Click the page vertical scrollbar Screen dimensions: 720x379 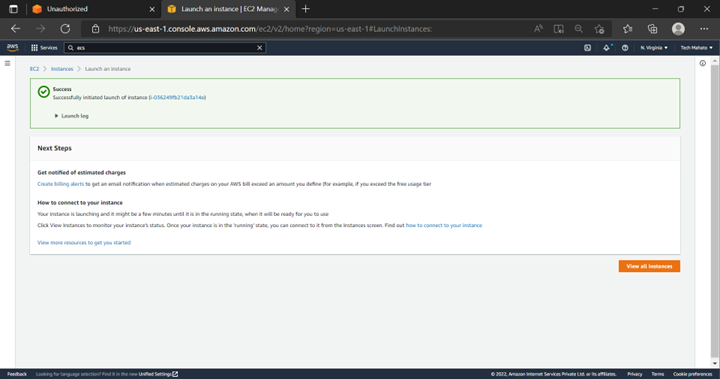click(714, 210)
